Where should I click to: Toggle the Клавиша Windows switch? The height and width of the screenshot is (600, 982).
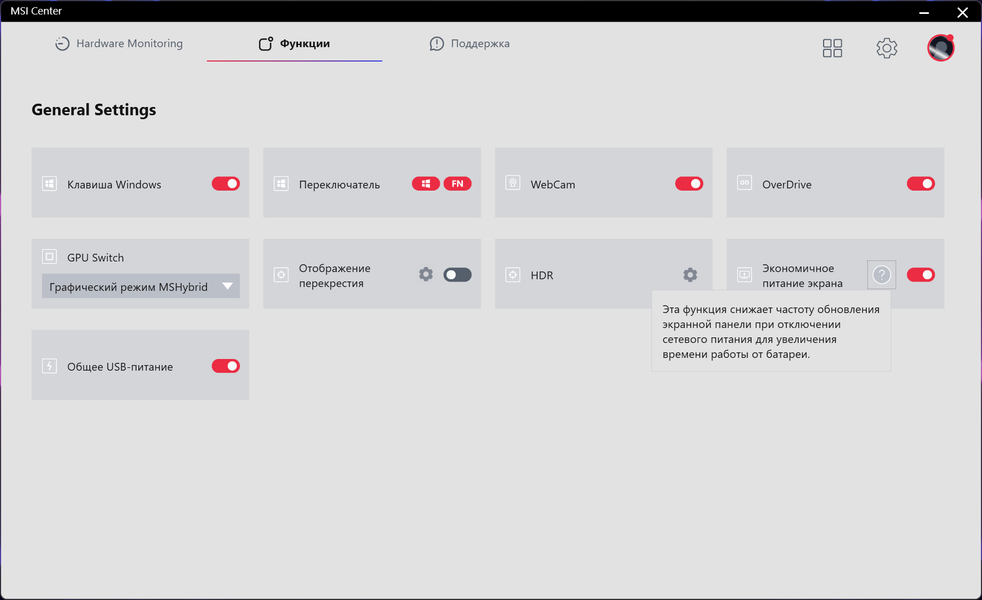click(226, 184)
